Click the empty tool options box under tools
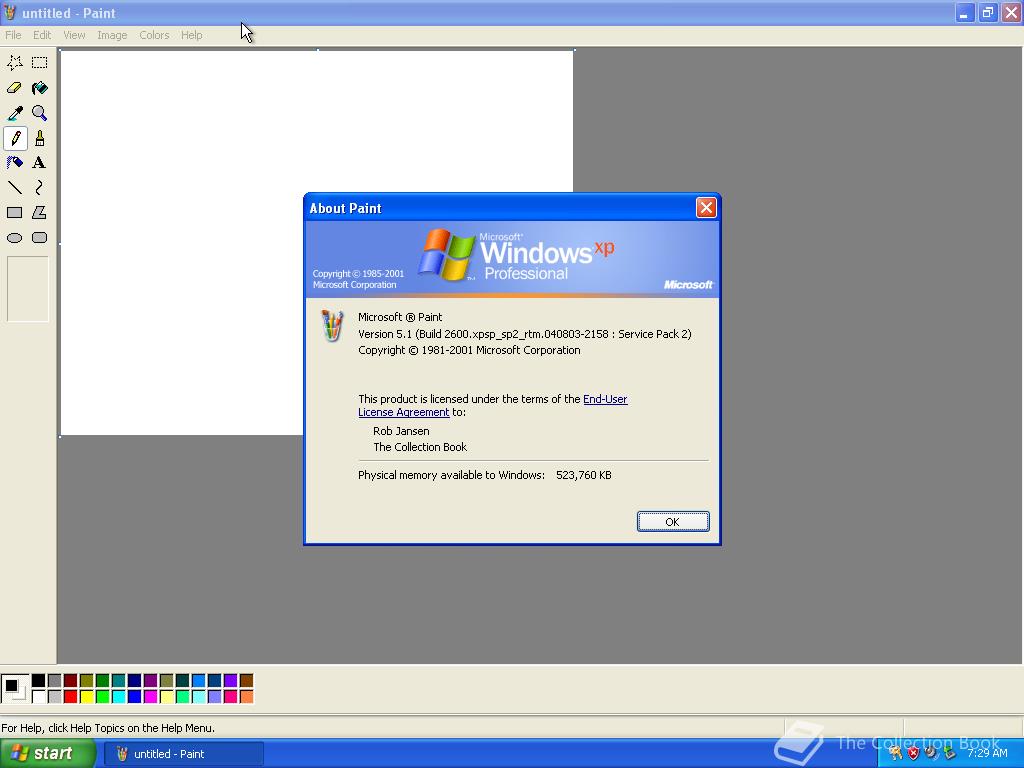 [x=27, y=289]
